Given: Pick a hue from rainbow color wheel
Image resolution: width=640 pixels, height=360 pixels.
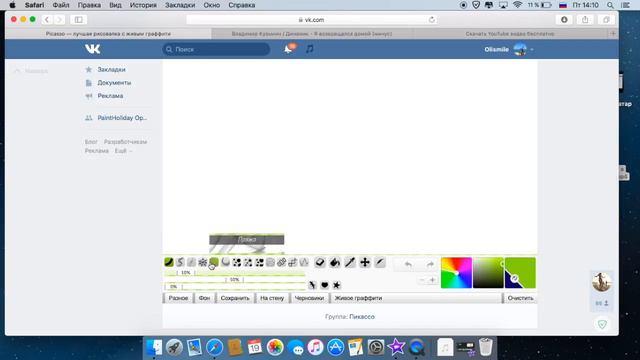Looking at the screenshot, I should (x=456, y=273).
